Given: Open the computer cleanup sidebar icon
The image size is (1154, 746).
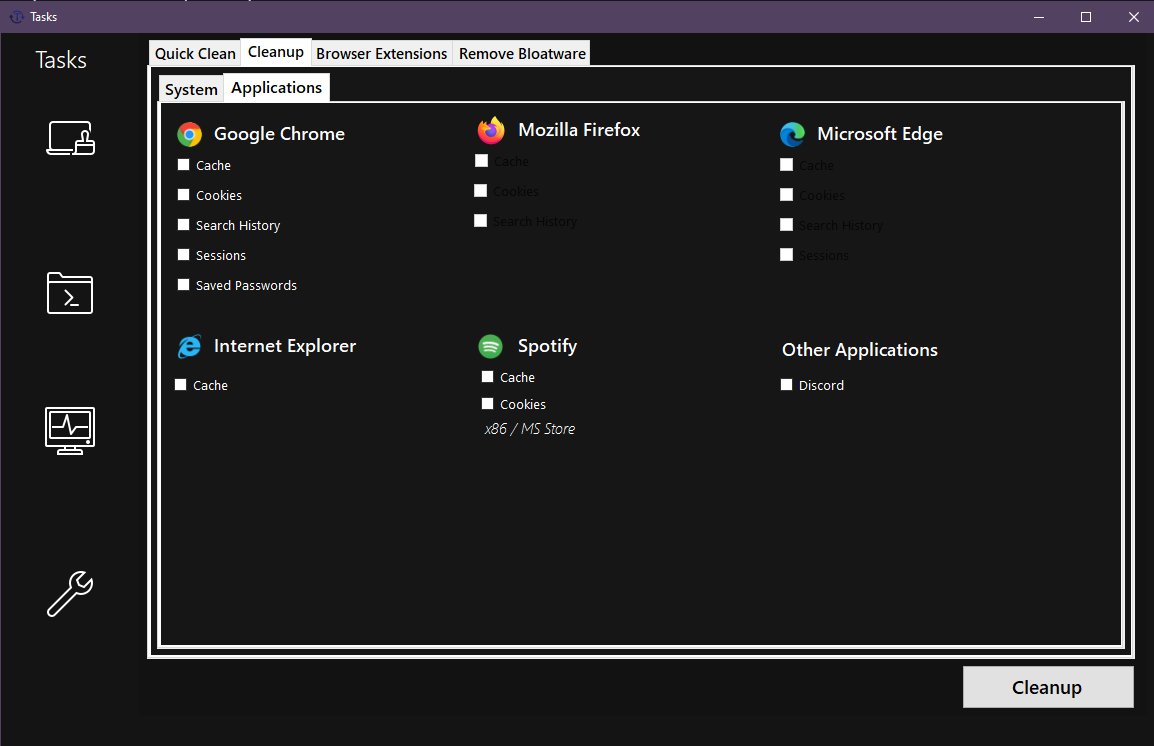Looking at the screenshot, I should [x=71, y=138].
